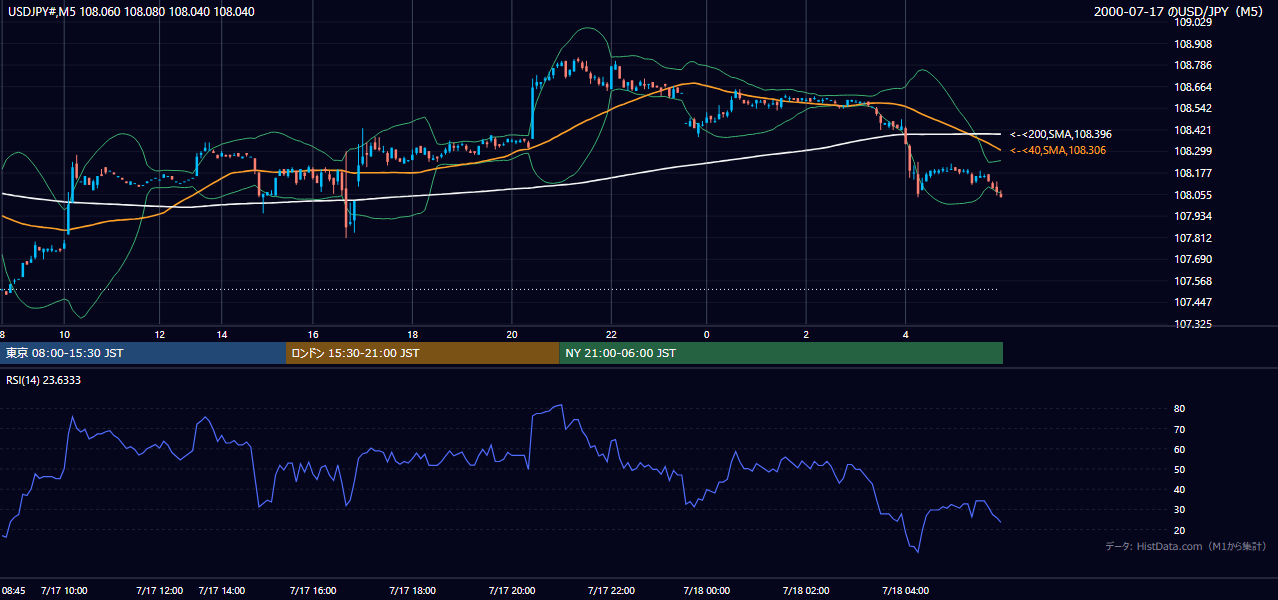Click hour mark 18 on price chart axis
Screen dimensions: 1278x600
pyautogui.click(x=412, y=334)
